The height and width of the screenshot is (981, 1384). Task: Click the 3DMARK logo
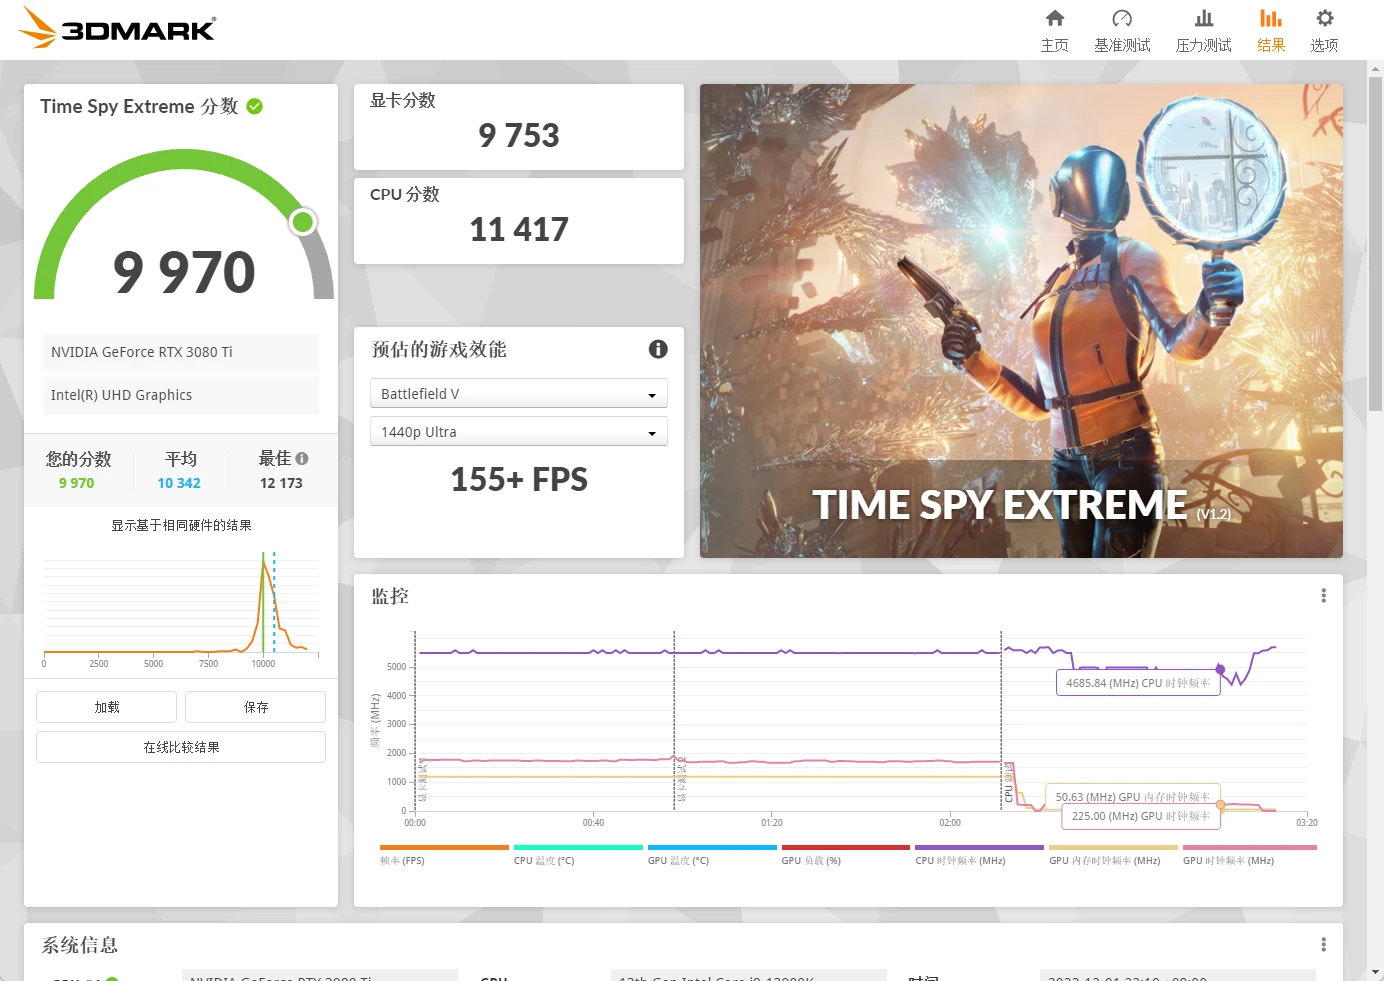point(116,28)
